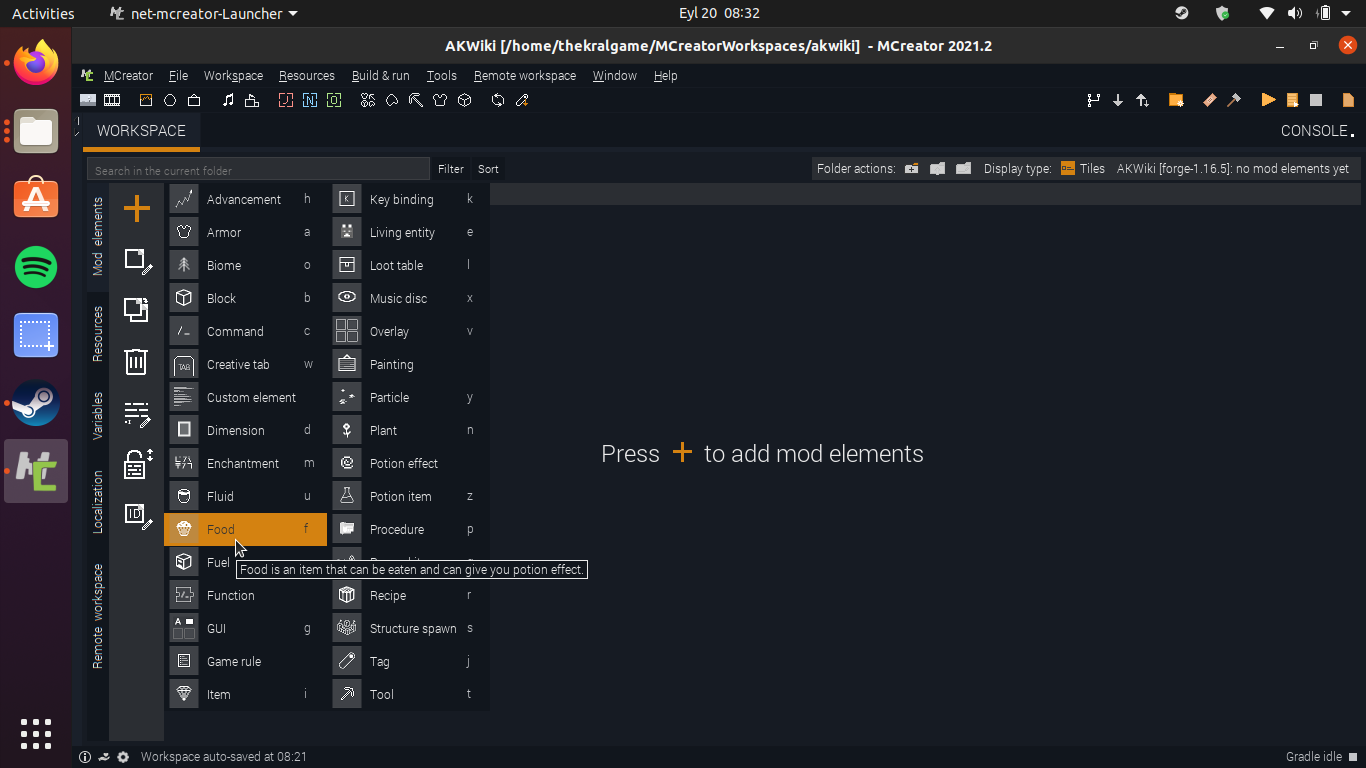Launch Steam from the dock
Image resolution: width=1366 pixels, height=768 pixels.
[36, 403]
